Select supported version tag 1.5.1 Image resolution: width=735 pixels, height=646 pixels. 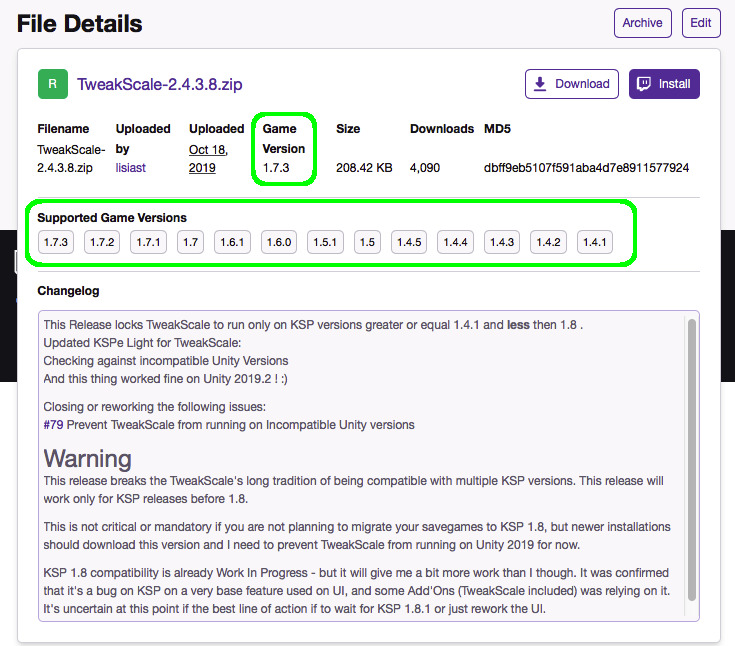(x=325, y=242)
